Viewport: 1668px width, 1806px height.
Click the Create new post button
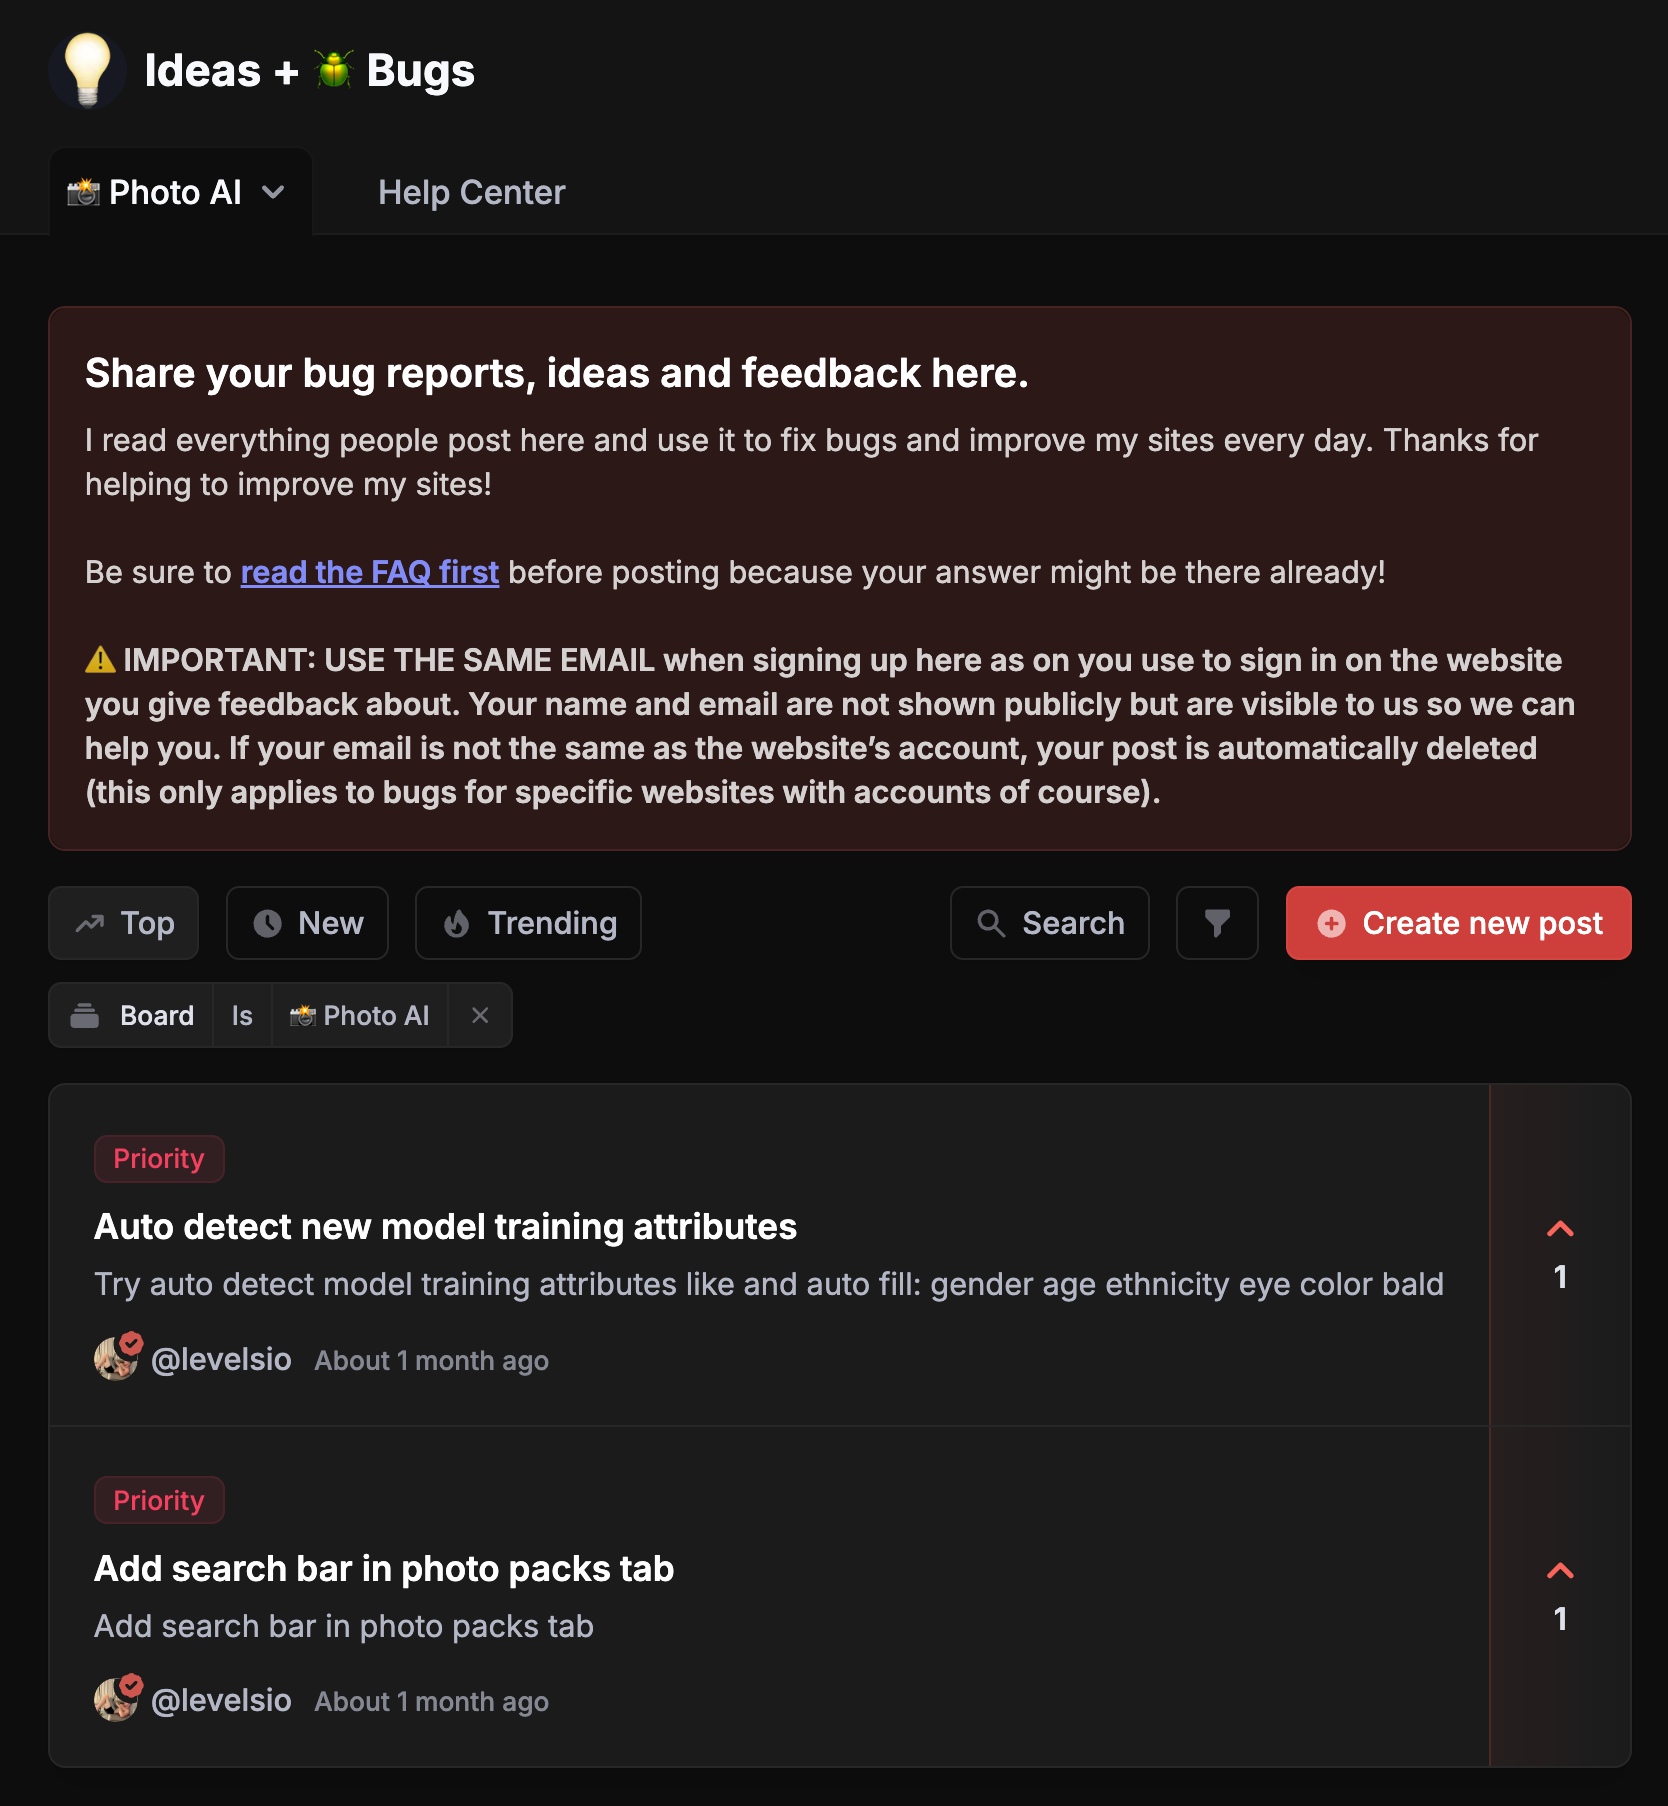(1458, 923)
